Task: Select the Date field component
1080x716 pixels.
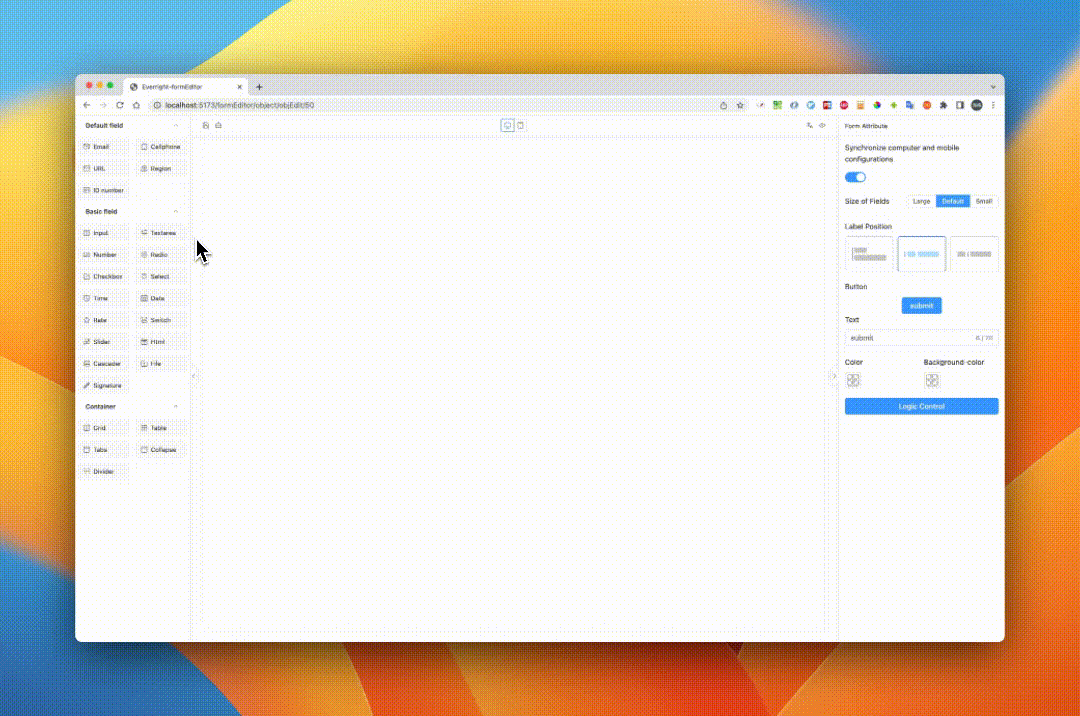Action: pos(161,298)
